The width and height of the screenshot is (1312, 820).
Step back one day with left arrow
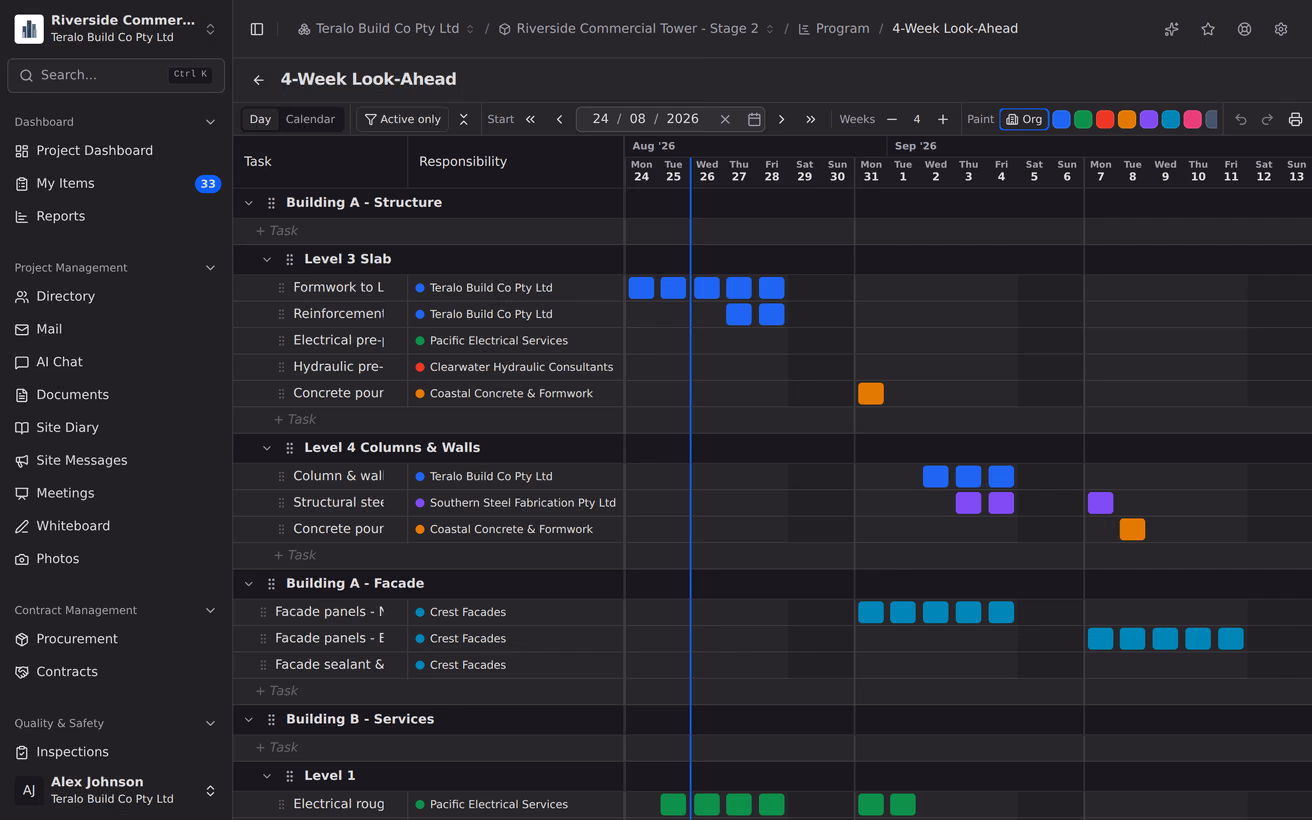[x=560, y=119]
